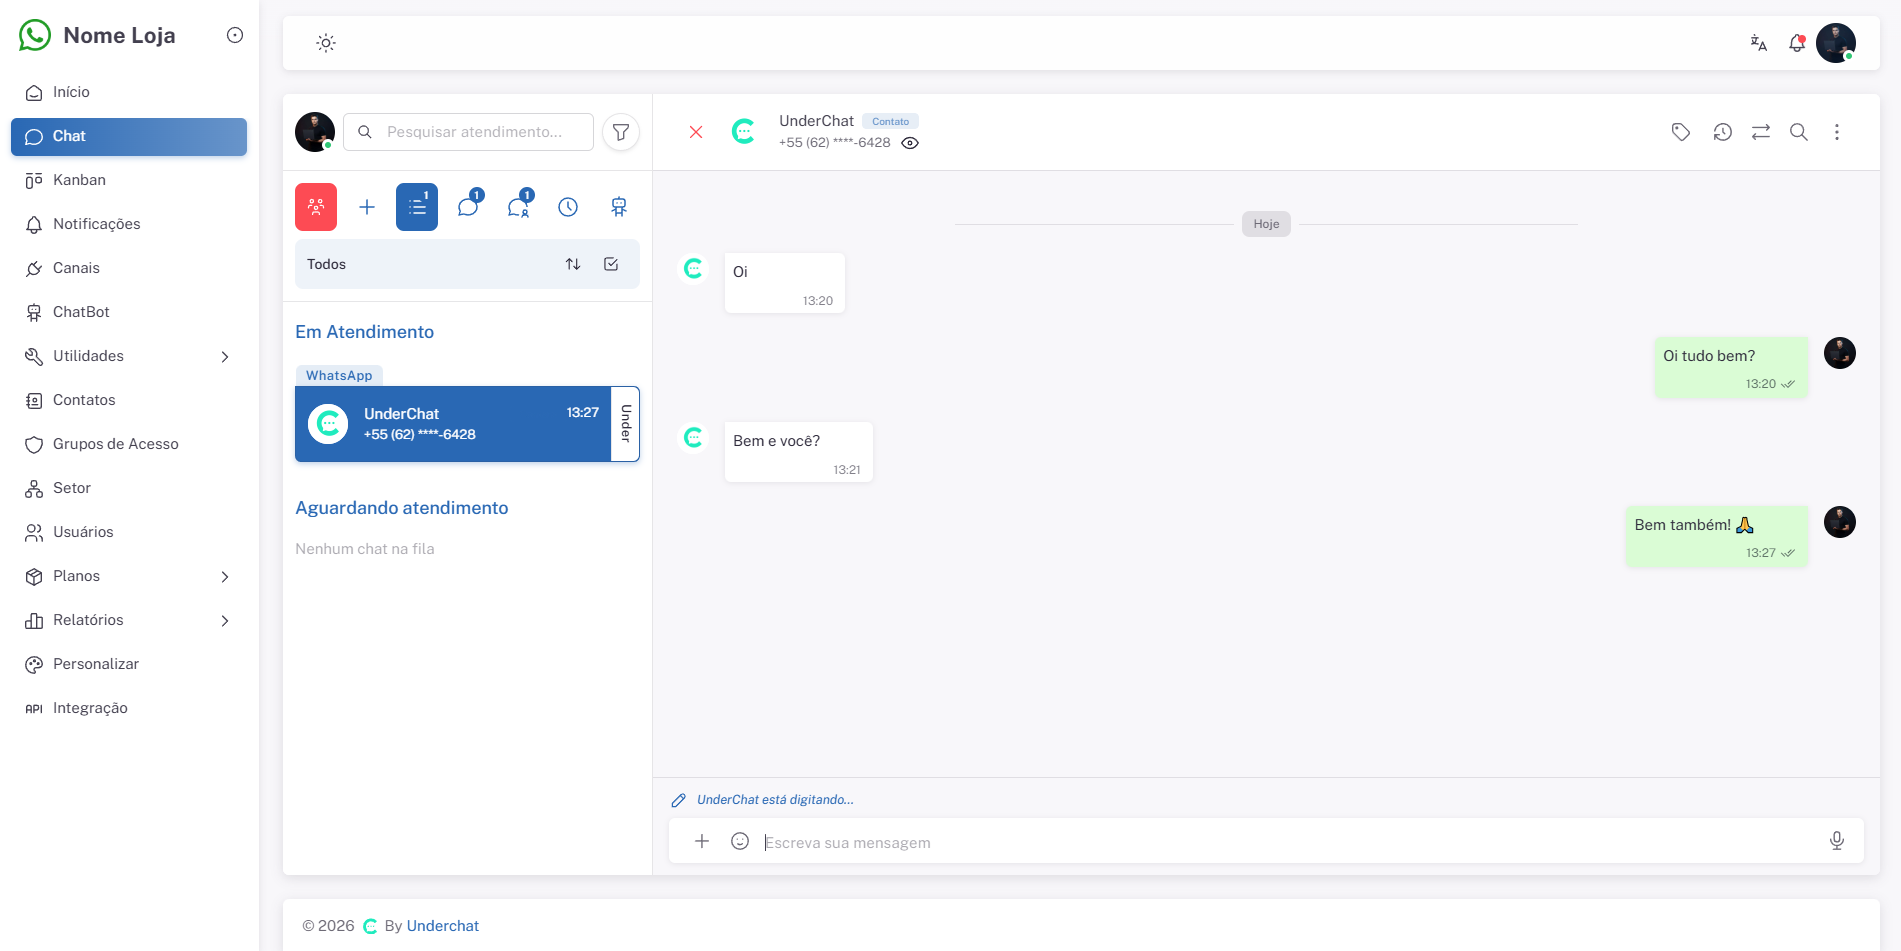This screenshot has width=1901, height=951.
Task: Open Usuários in the sidebar
Action: [x=129, y=532]
